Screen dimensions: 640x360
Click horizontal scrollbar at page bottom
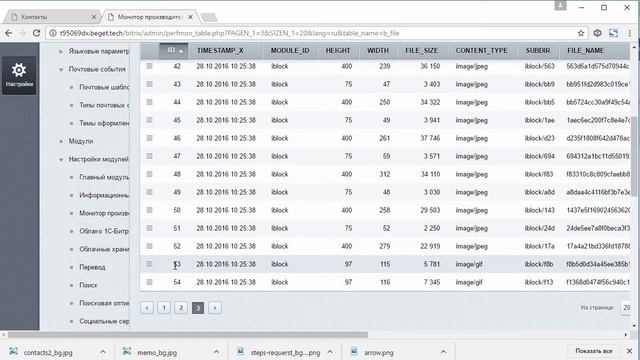[188, 335]
